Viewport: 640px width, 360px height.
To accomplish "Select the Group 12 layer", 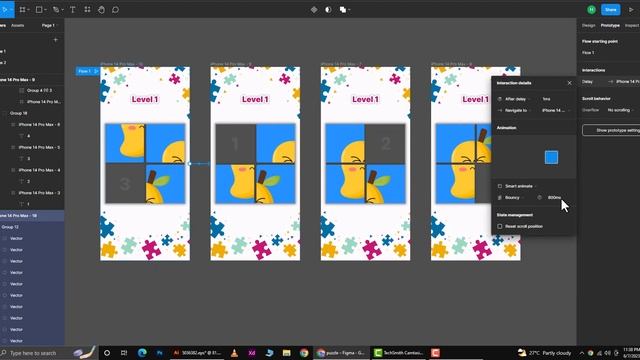I will coord(10,227).
